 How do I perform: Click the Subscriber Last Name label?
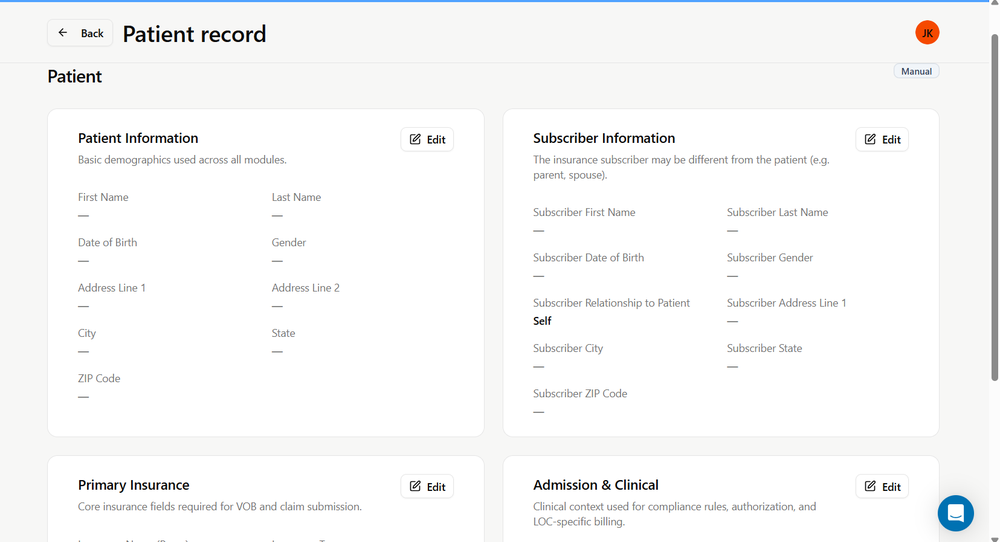point(777,212)
